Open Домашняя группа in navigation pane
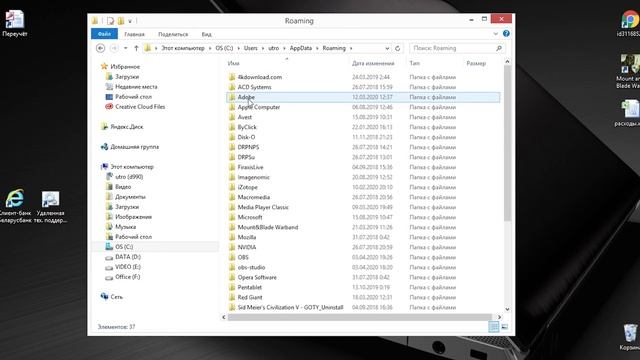The image size is (640, 360). (134, 147)
